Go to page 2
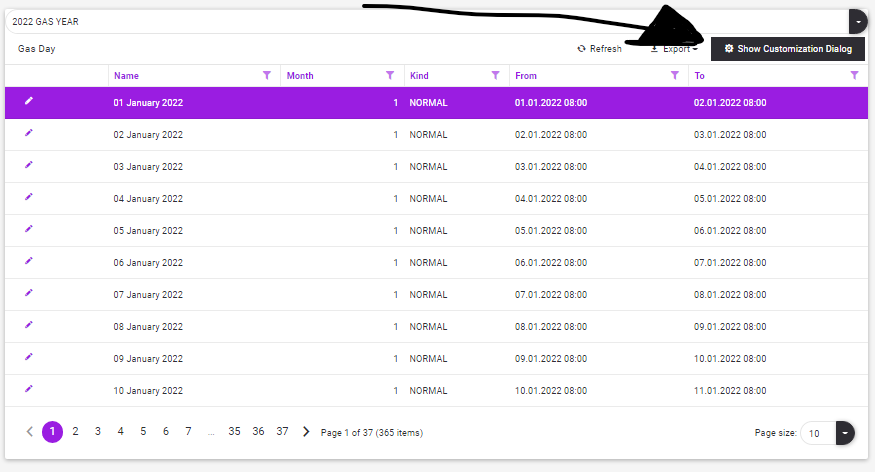Screen dimensions: 875x472 (x=75, y=431)
